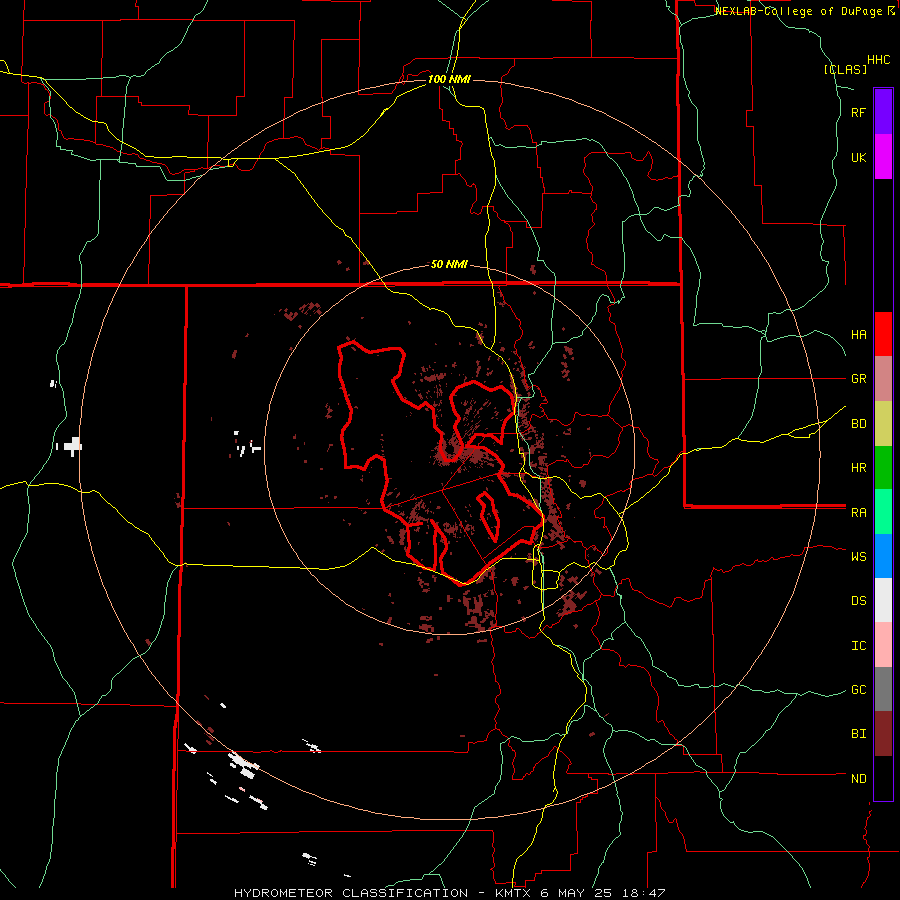Viewport: 900px width, 900px height.
Task: Click the UK magenta legend swatch
Action: (x=883, y=157)
